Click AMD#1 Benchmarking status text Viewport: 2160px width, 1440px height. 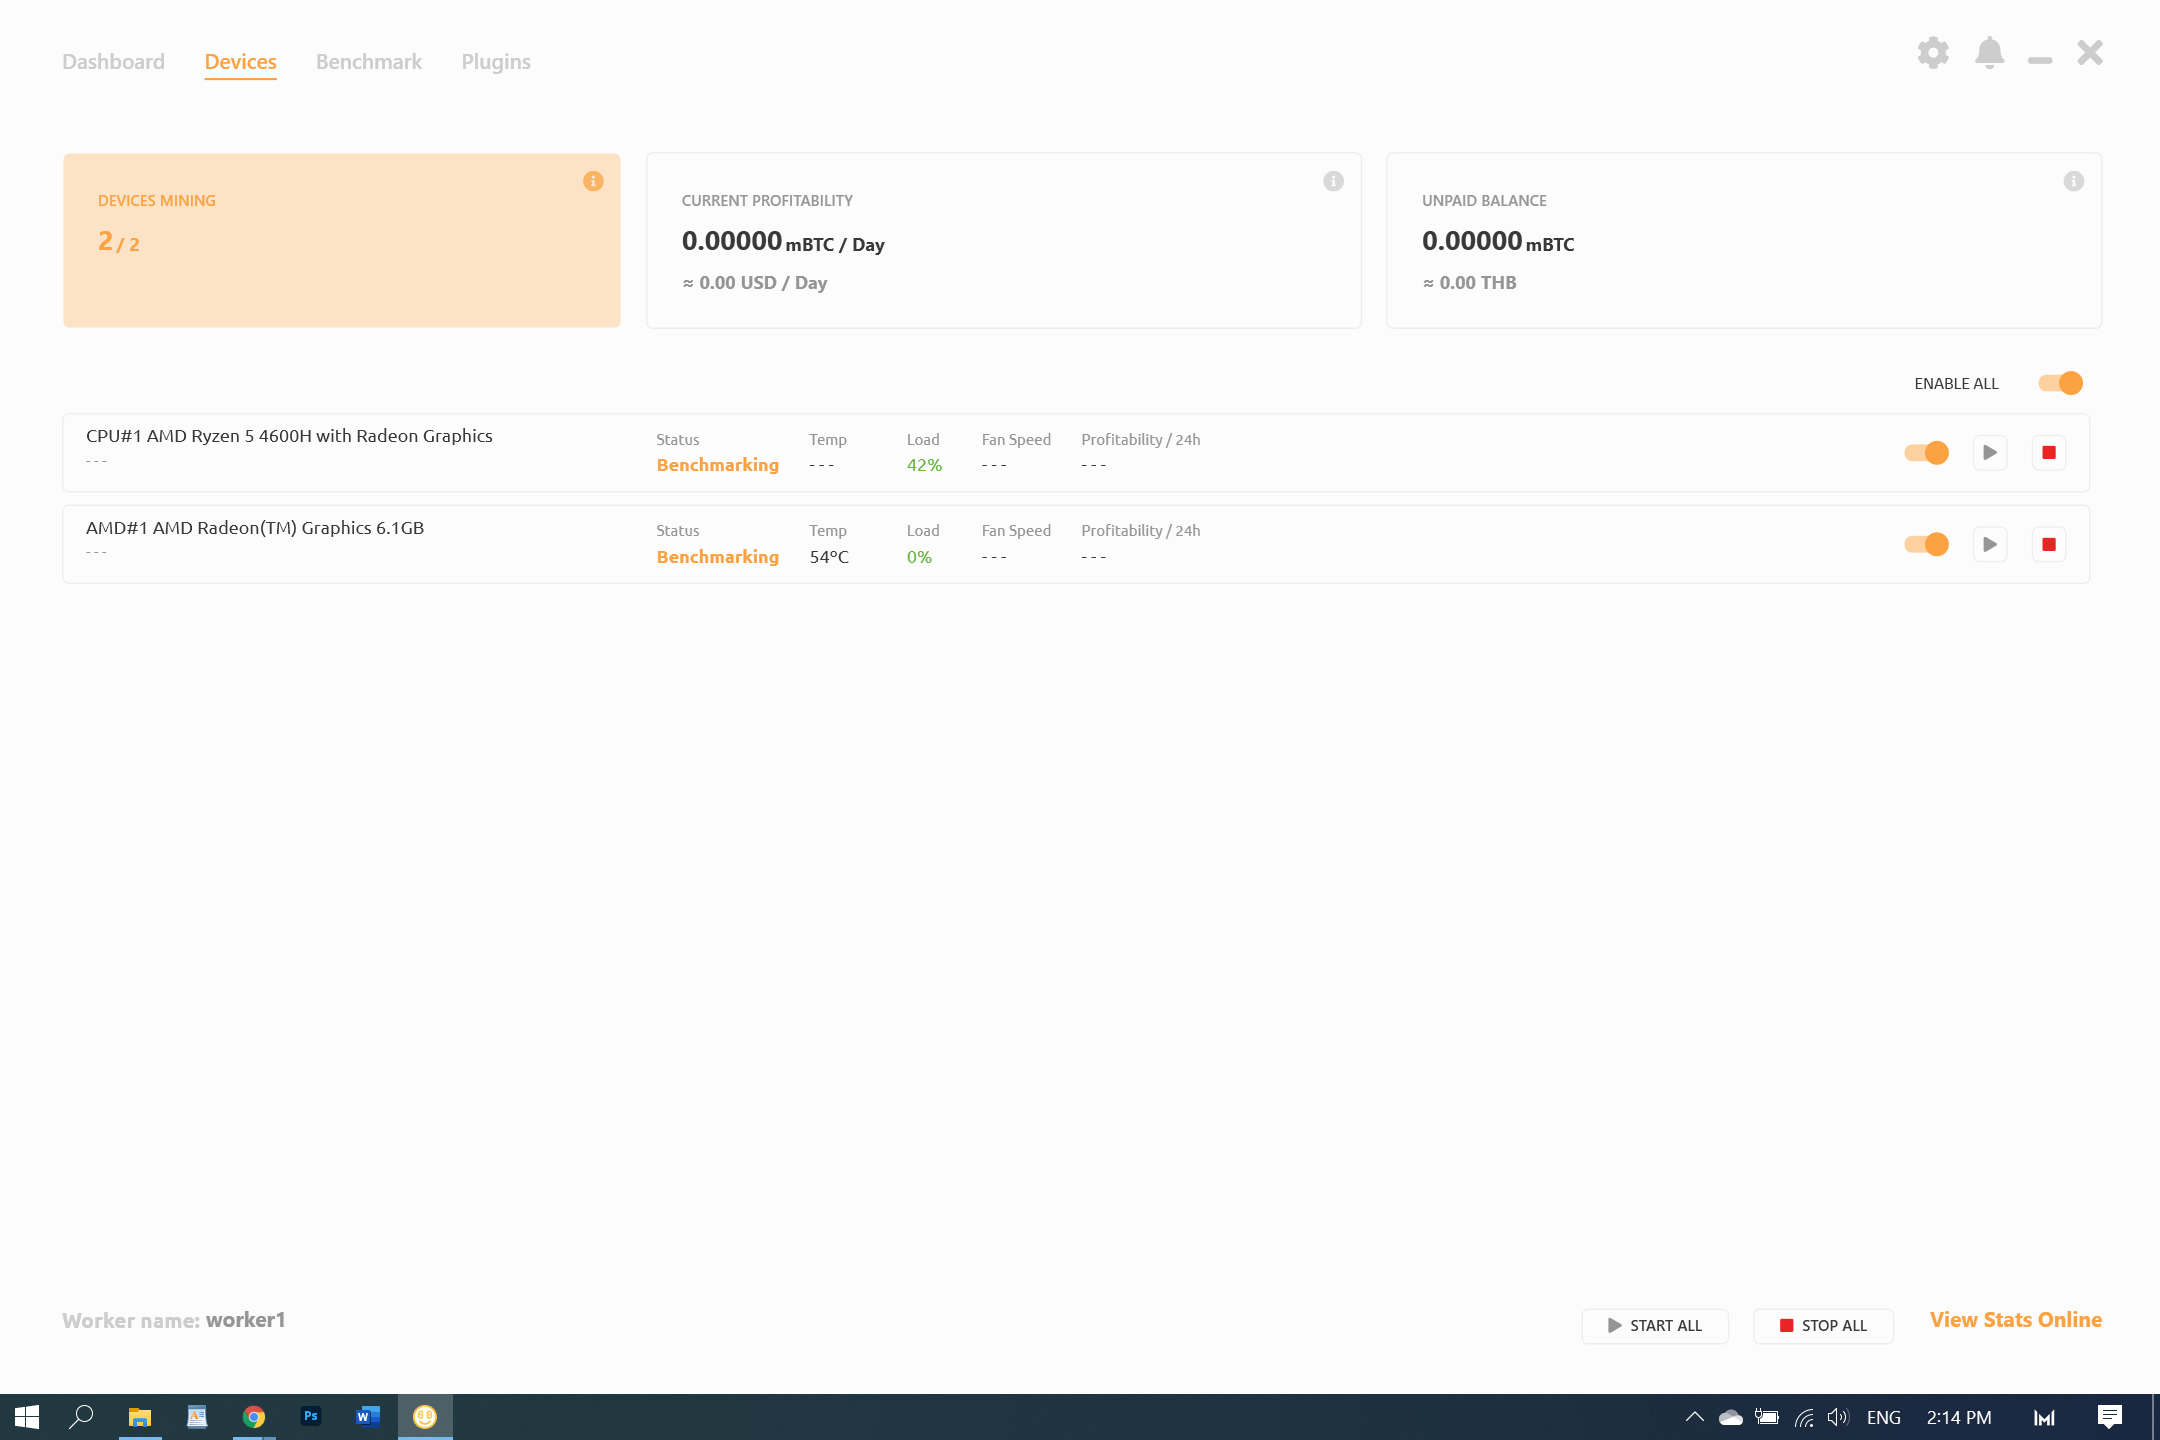pos(717,557)
